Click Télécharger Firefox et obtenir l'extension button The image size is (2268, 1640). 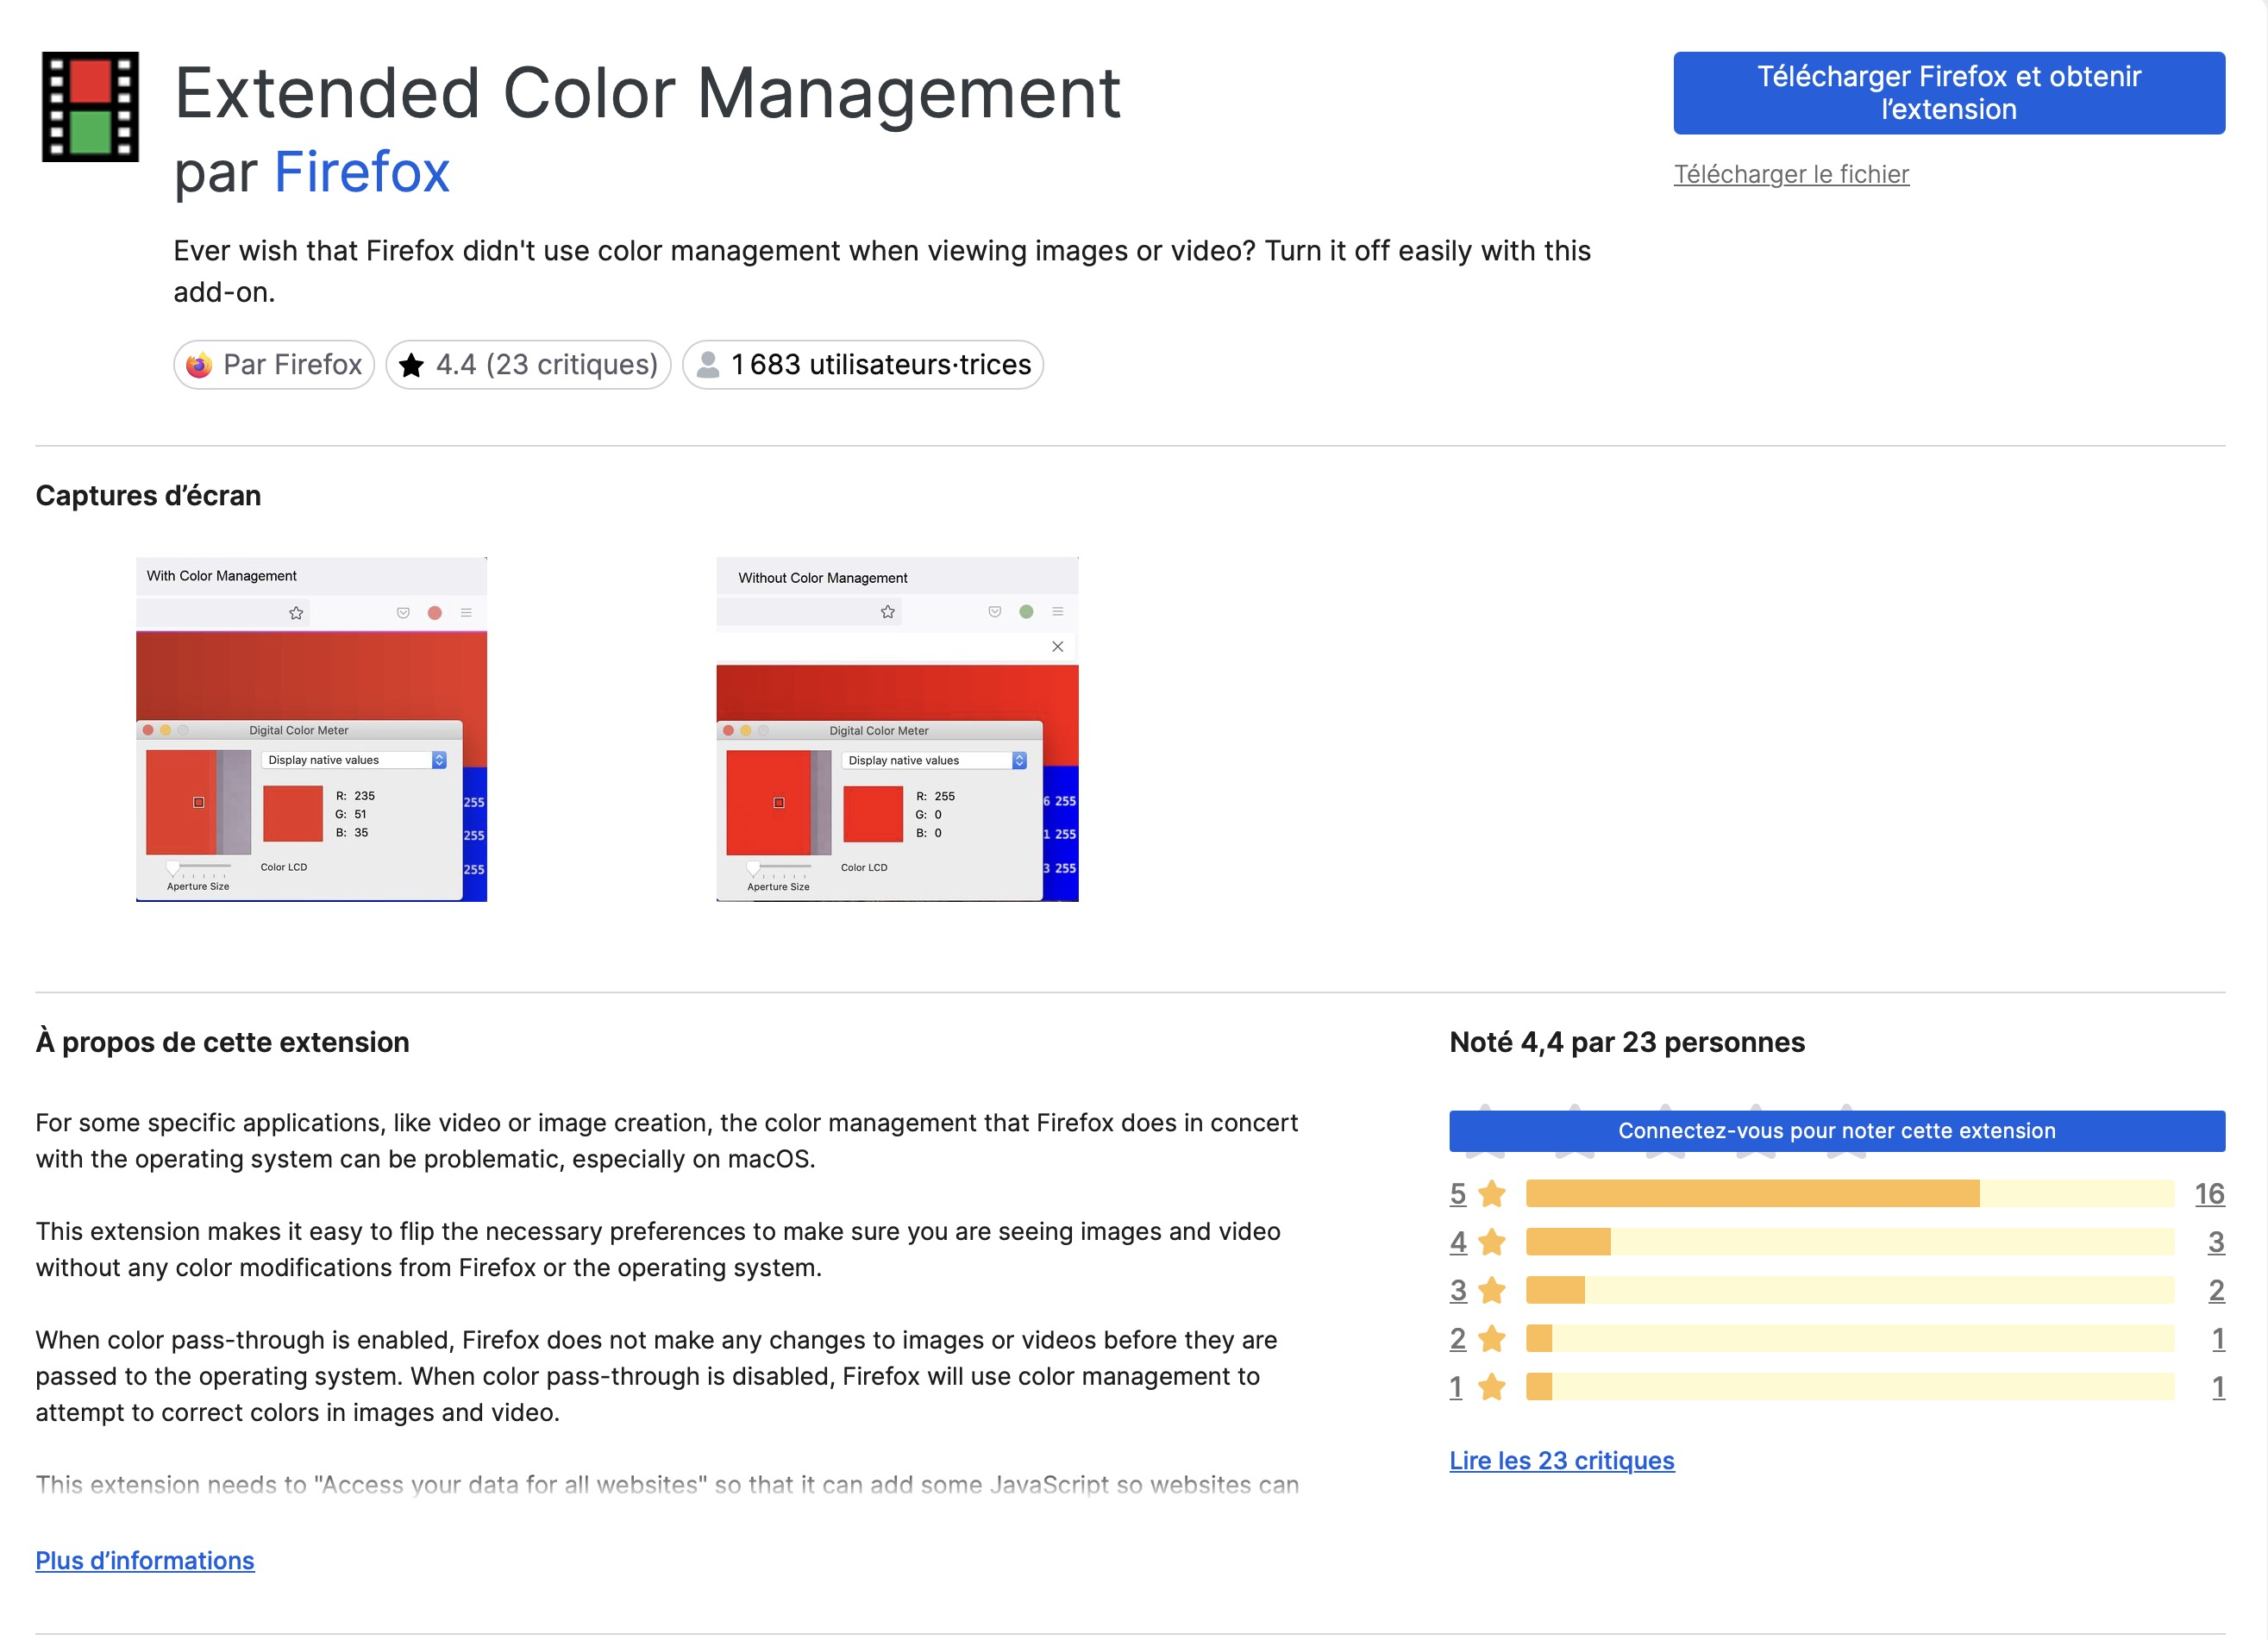1948,93
